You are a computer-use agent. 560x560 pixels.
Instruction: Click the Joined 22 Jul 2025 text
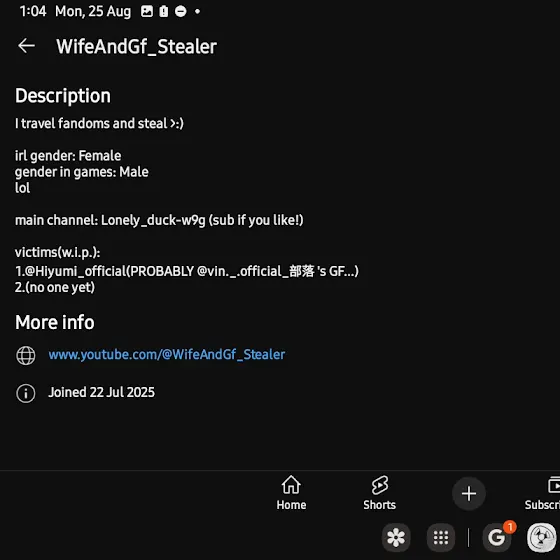pyautogui.click(x=101, y=392)
